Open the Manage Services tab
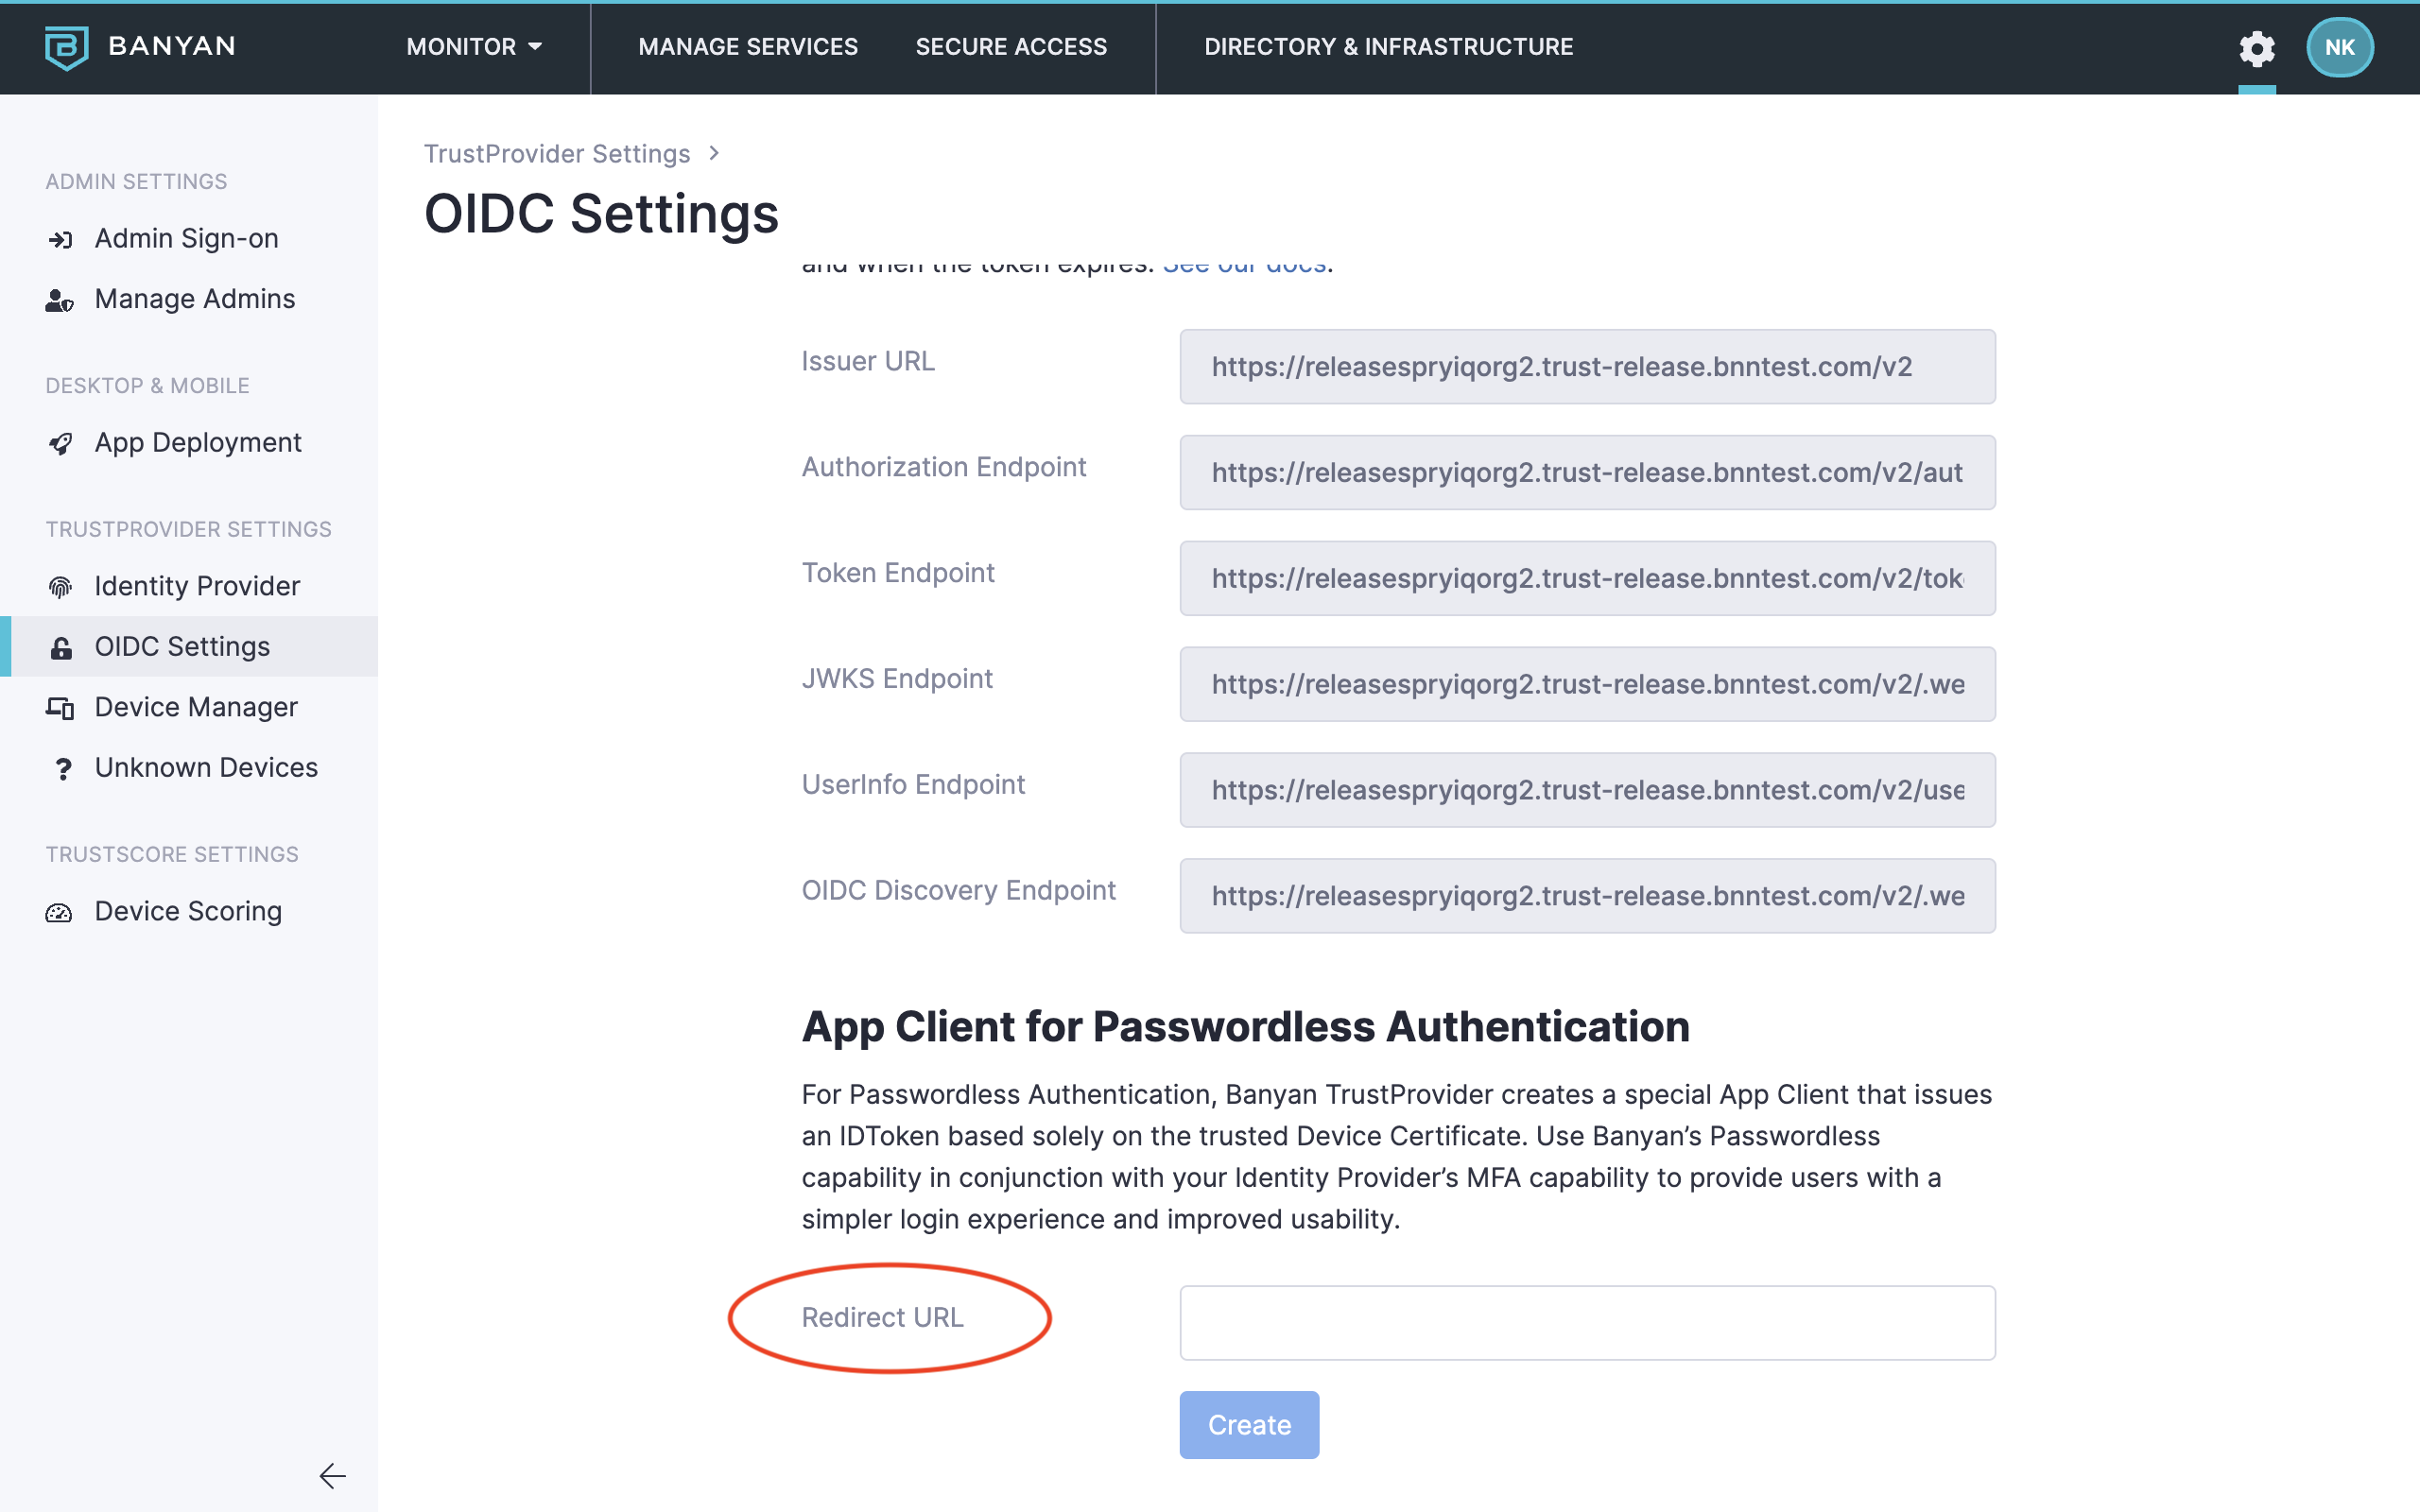Screen dimensions: 2420x1512 pos(748,47)
